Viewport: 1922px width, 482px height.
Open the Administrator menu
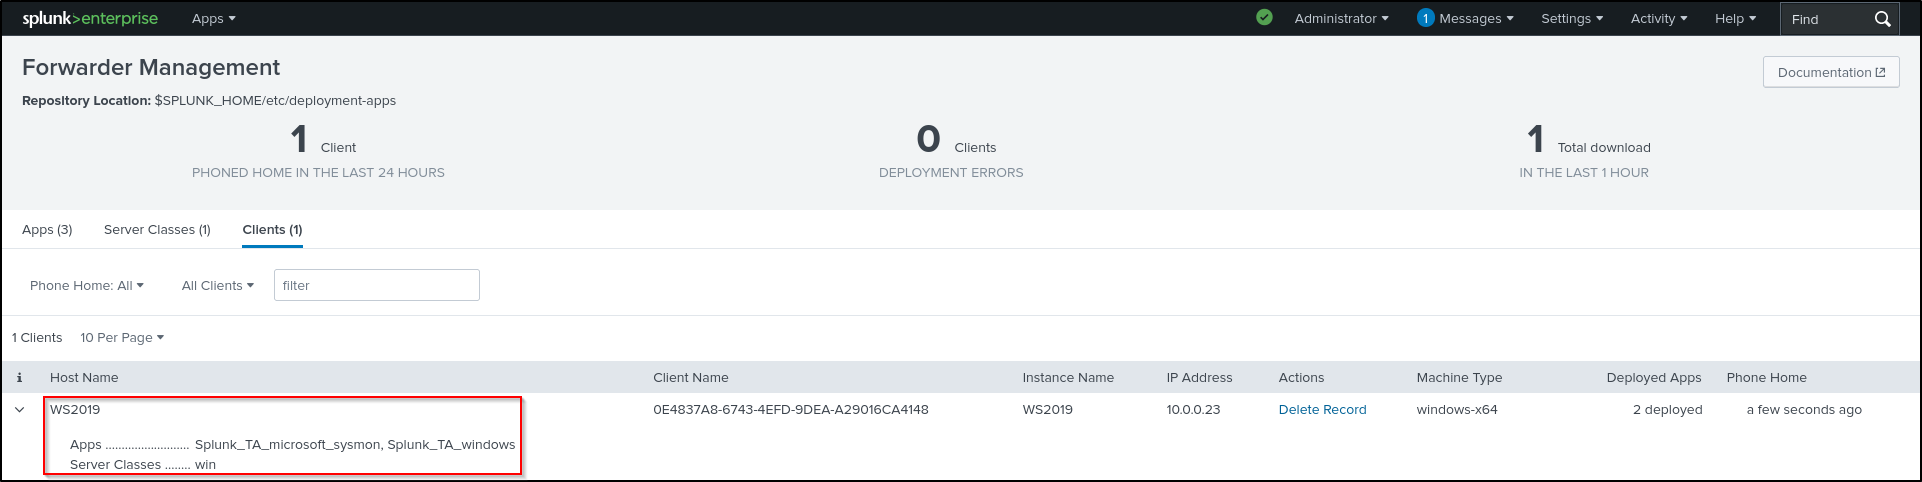(x=1341, y=18)
